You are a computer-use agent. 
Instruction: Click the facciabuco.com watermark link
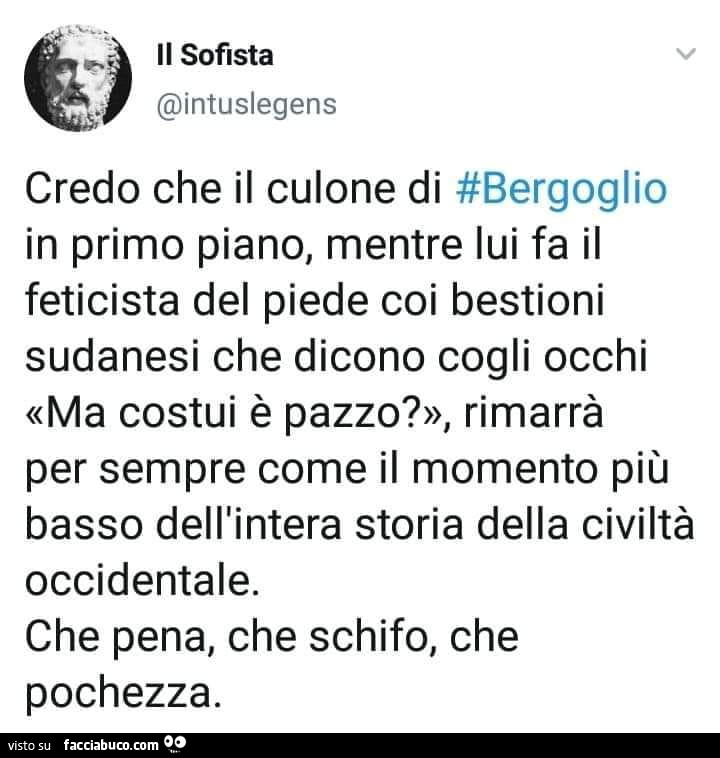[111, 745]
